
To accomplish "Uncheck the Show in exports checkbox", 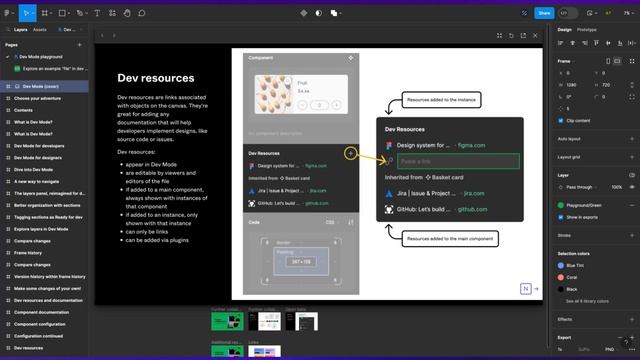I will click(x=561, y=217).
